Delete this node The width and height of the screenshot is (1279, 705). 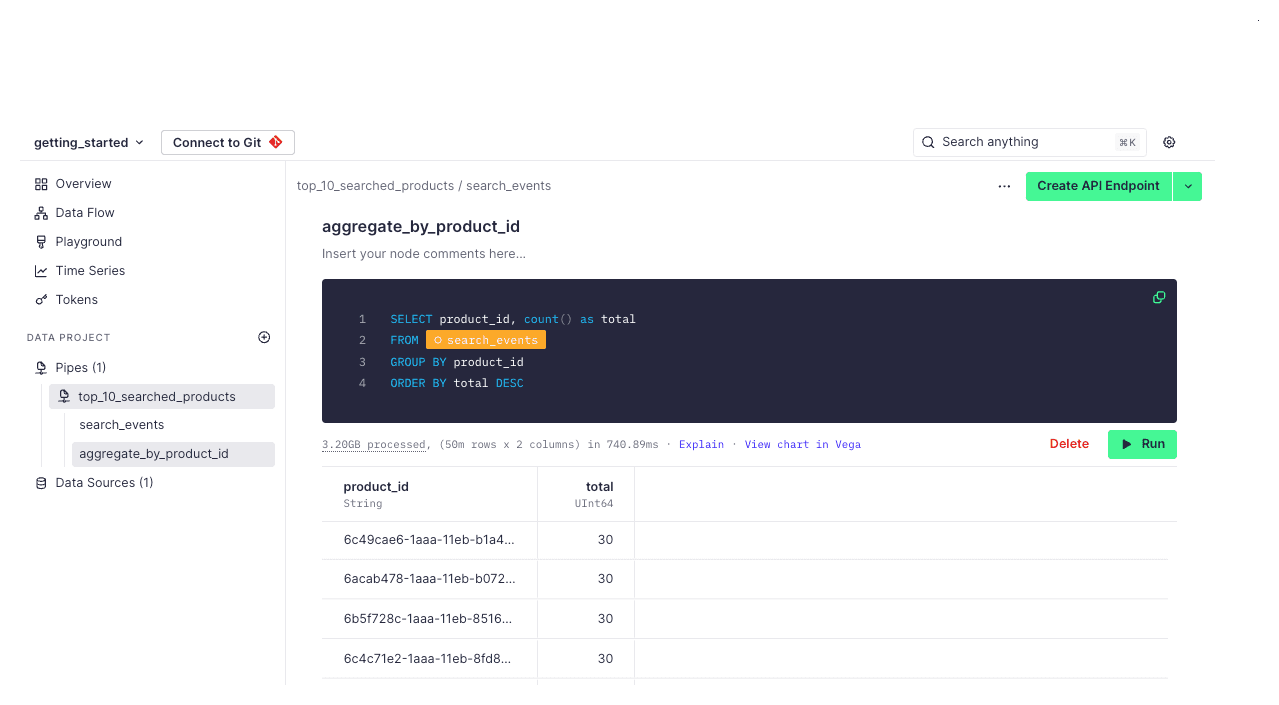click(x=1069, y=444)
